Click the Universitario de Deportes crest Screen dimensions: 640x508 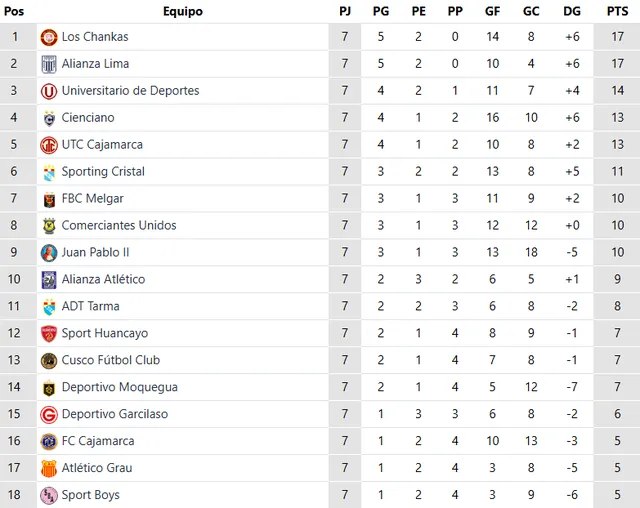click(x=48, y=91)
